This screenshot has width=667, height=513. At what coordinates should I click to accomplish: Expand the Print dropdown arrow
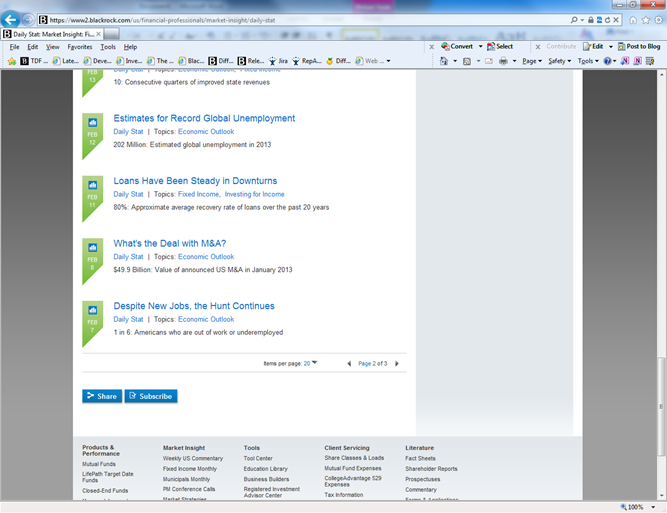point(514,61)
